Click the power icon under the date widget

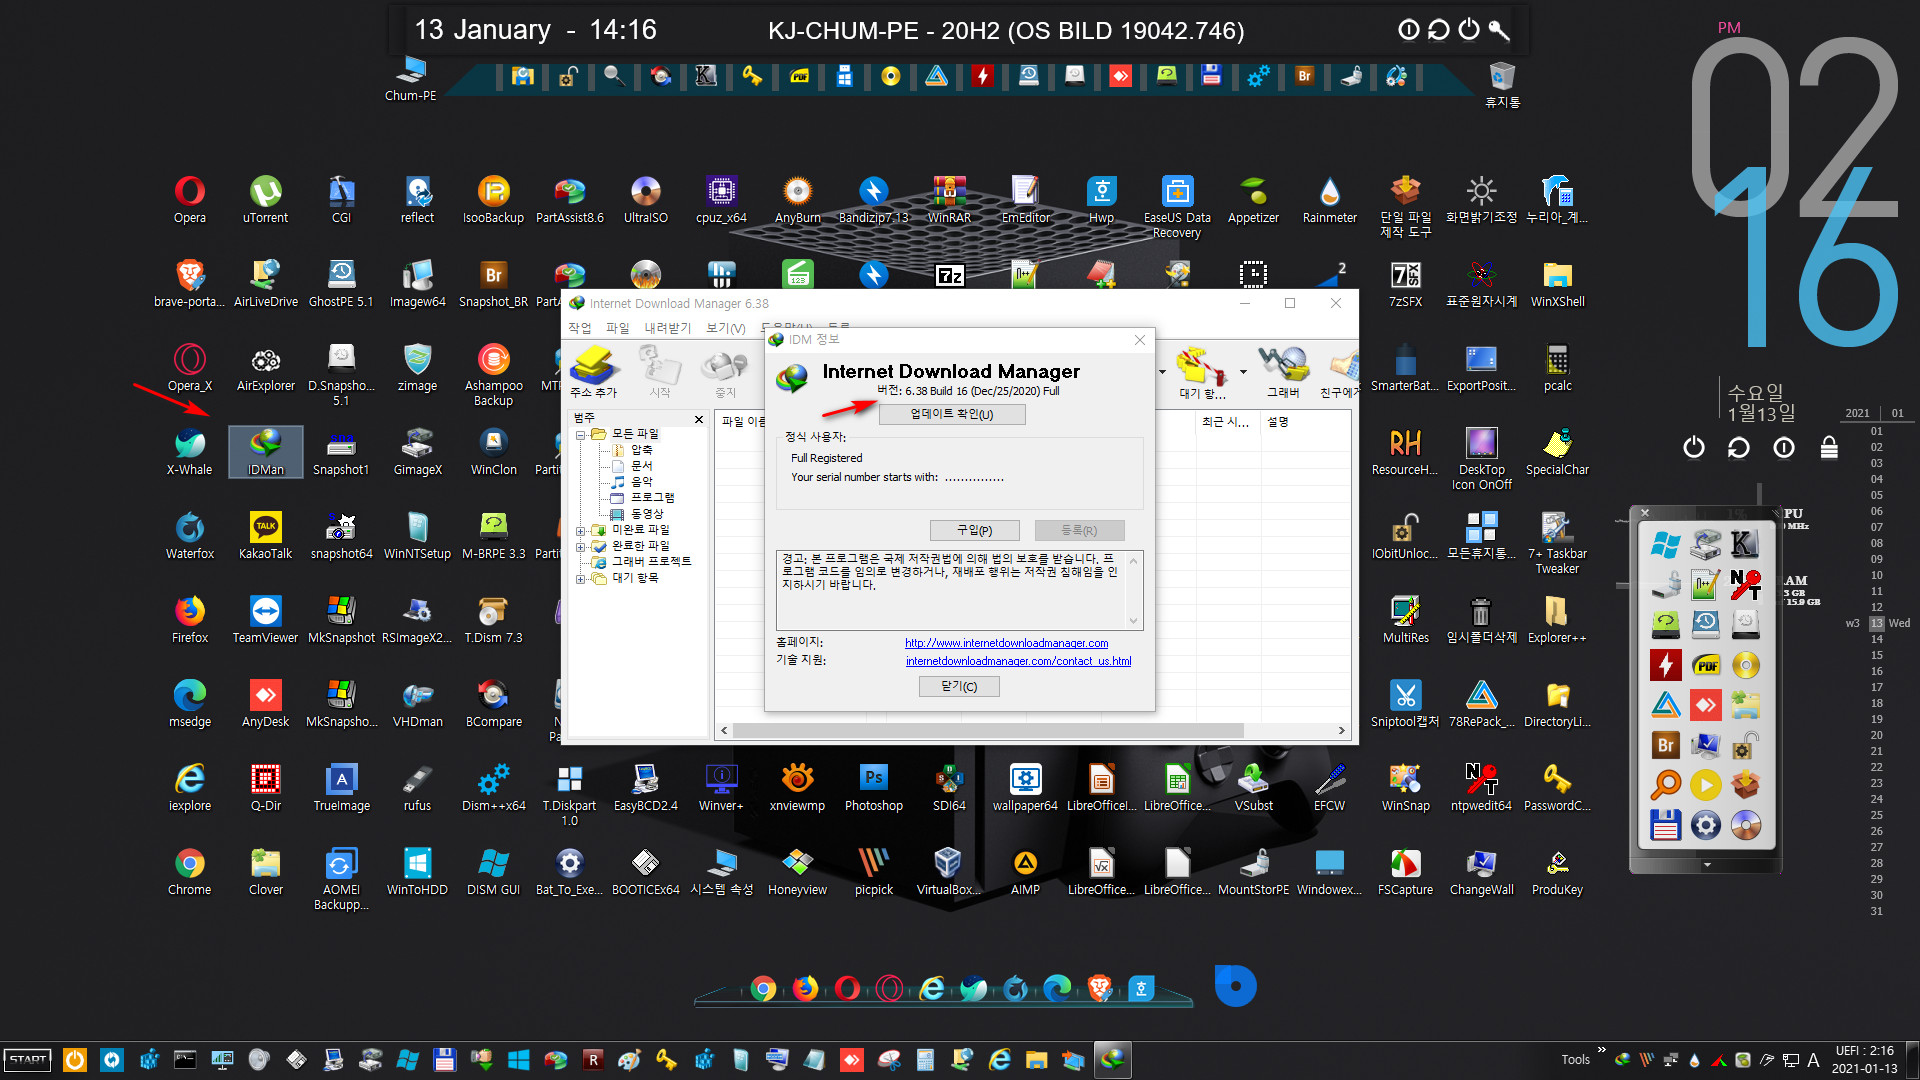(x=1693, y=447)
